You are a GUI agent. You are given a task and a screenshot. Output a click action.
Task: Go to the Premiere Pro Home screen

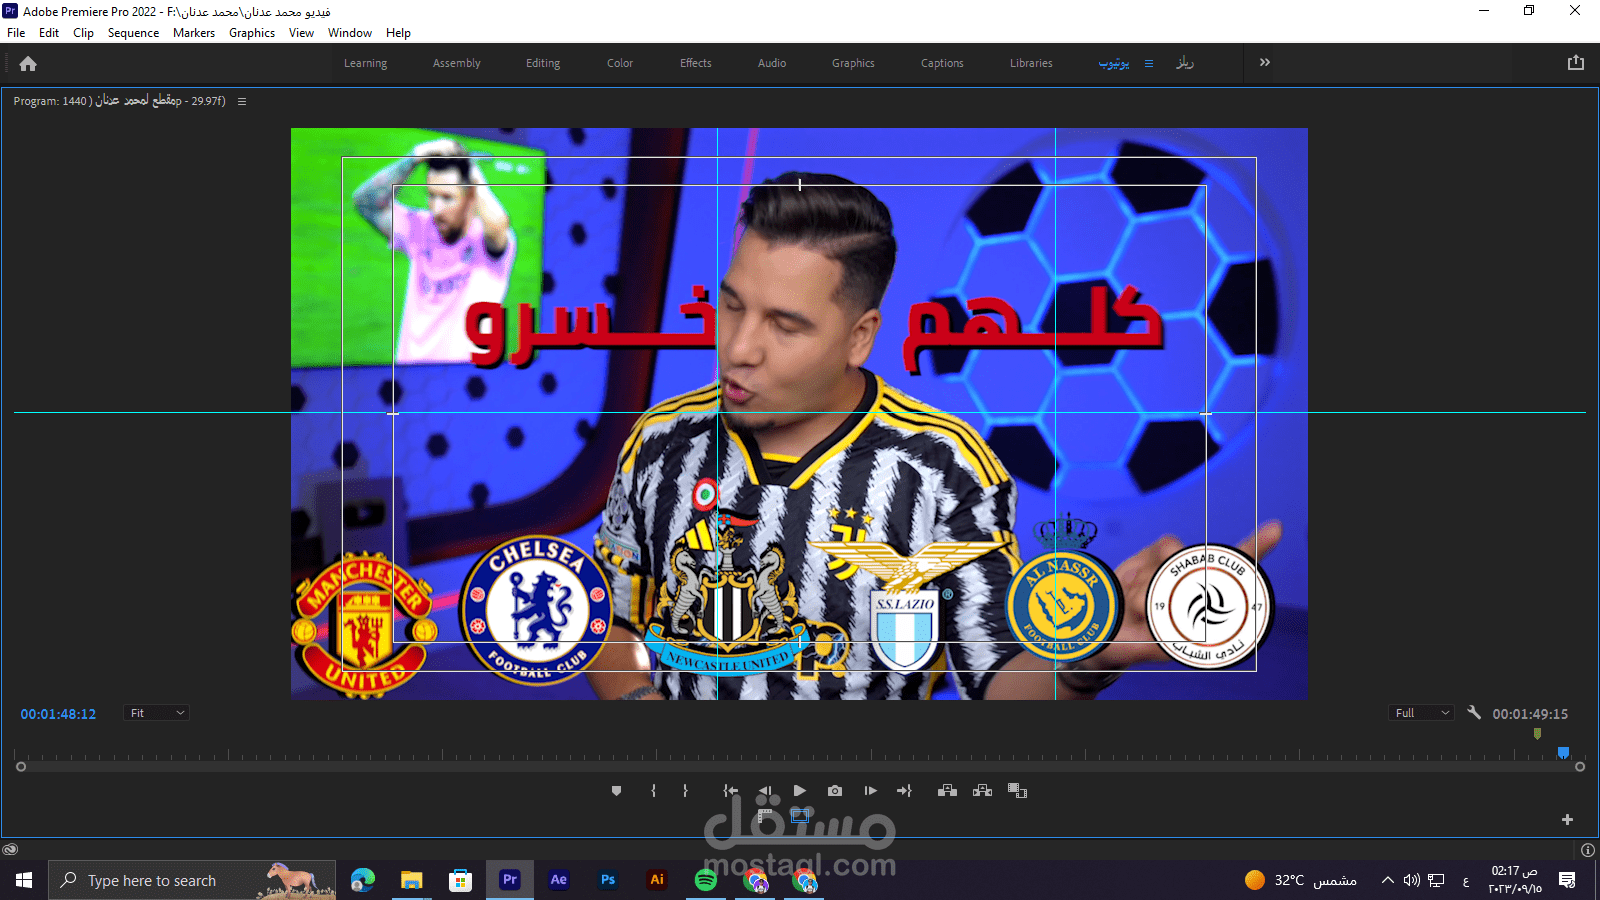28,63
